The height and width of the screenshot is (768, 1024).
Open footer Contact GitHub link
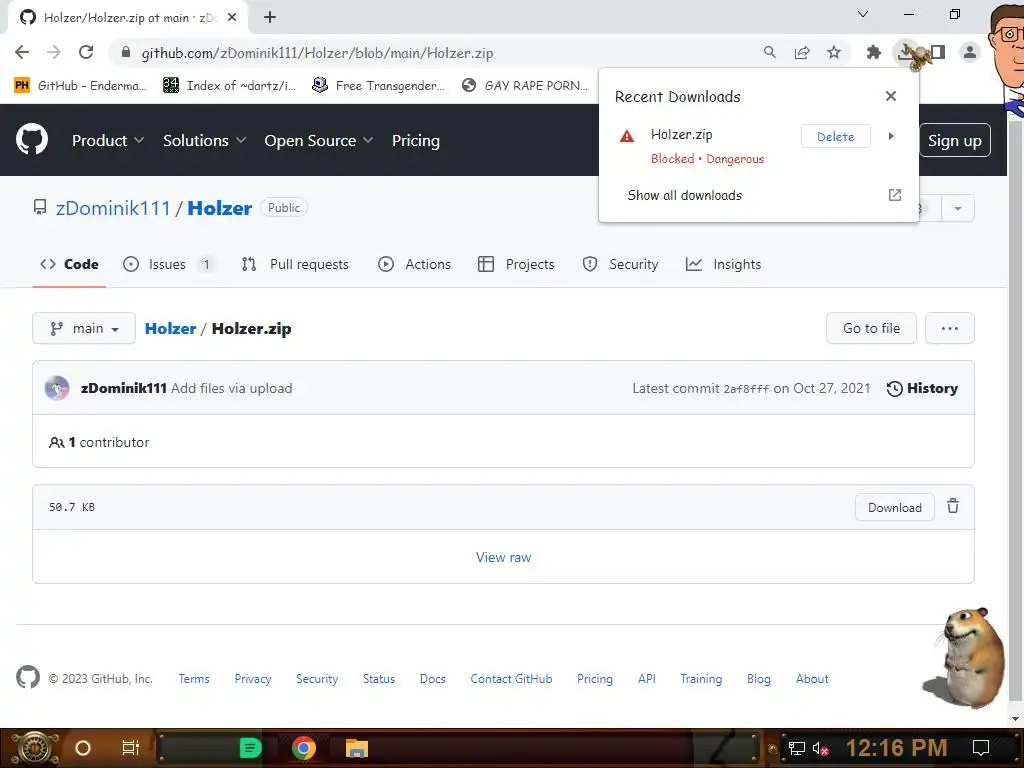pos(511,679)
